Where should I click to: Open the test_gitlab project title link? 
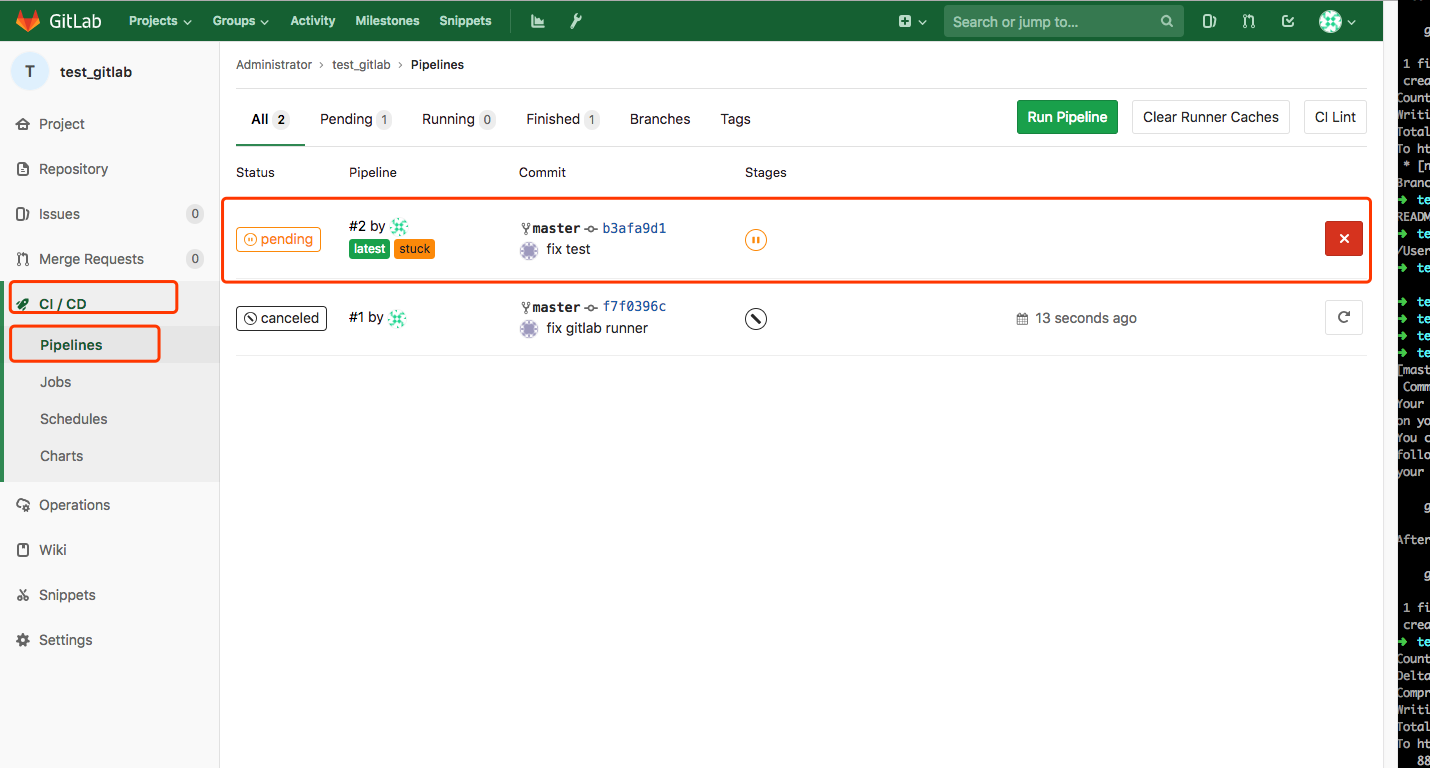coord(96,72)
